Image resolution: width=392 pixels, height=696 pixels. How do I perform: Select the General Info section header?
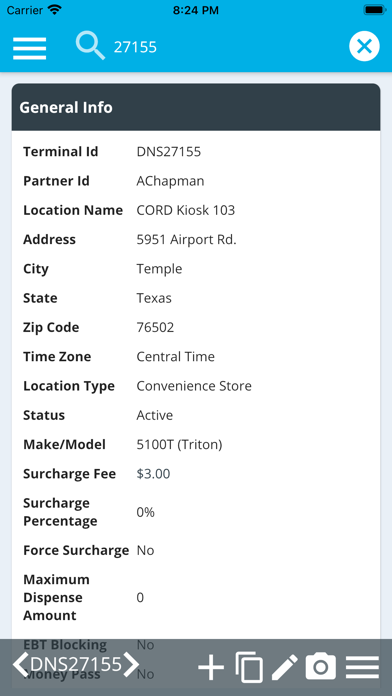(x=196, y=107)
